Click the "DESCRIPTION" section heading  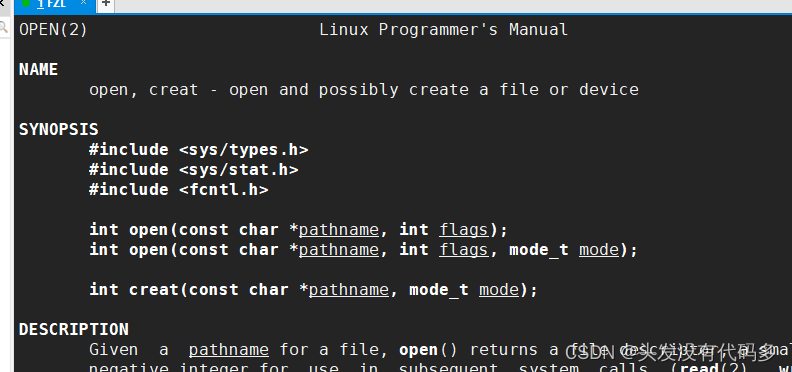click(74, 330)
